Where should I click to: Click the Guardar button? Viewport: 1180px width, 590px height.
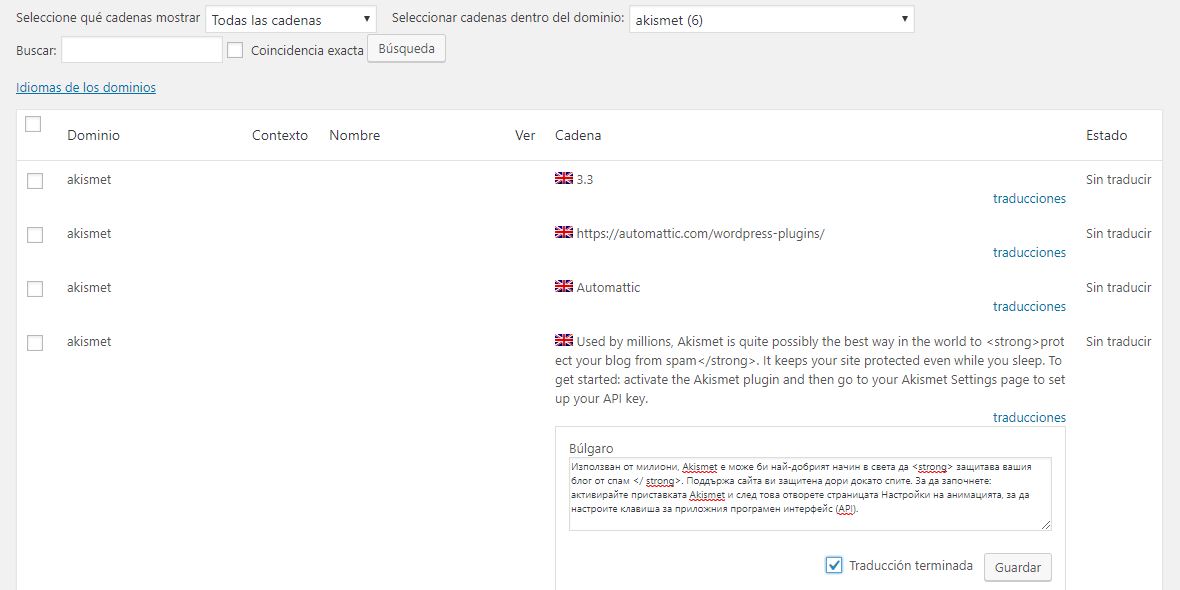(1017, 567)
